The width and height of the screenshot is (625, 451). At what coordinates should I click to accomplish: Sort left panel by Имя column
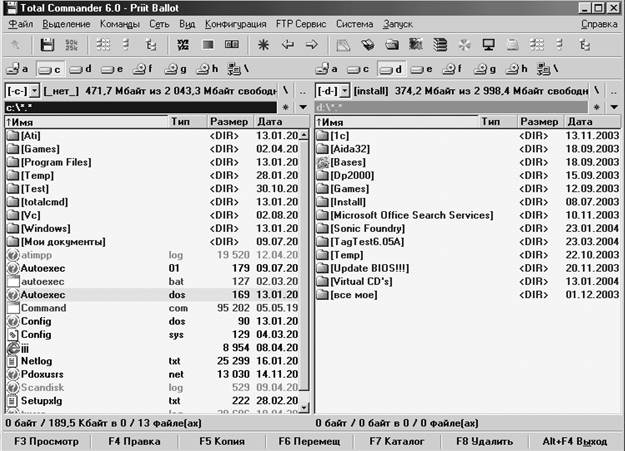(86, 122)
